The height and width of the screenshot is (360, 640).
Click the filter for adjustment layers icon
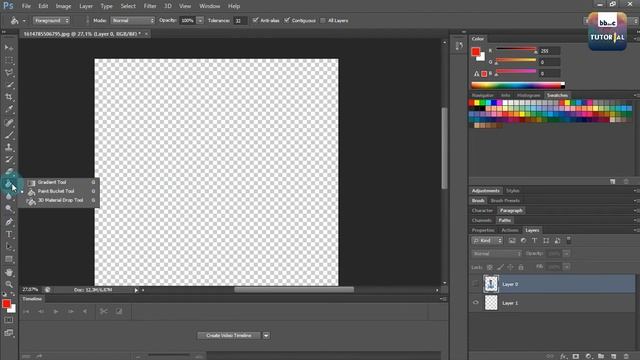523,241
